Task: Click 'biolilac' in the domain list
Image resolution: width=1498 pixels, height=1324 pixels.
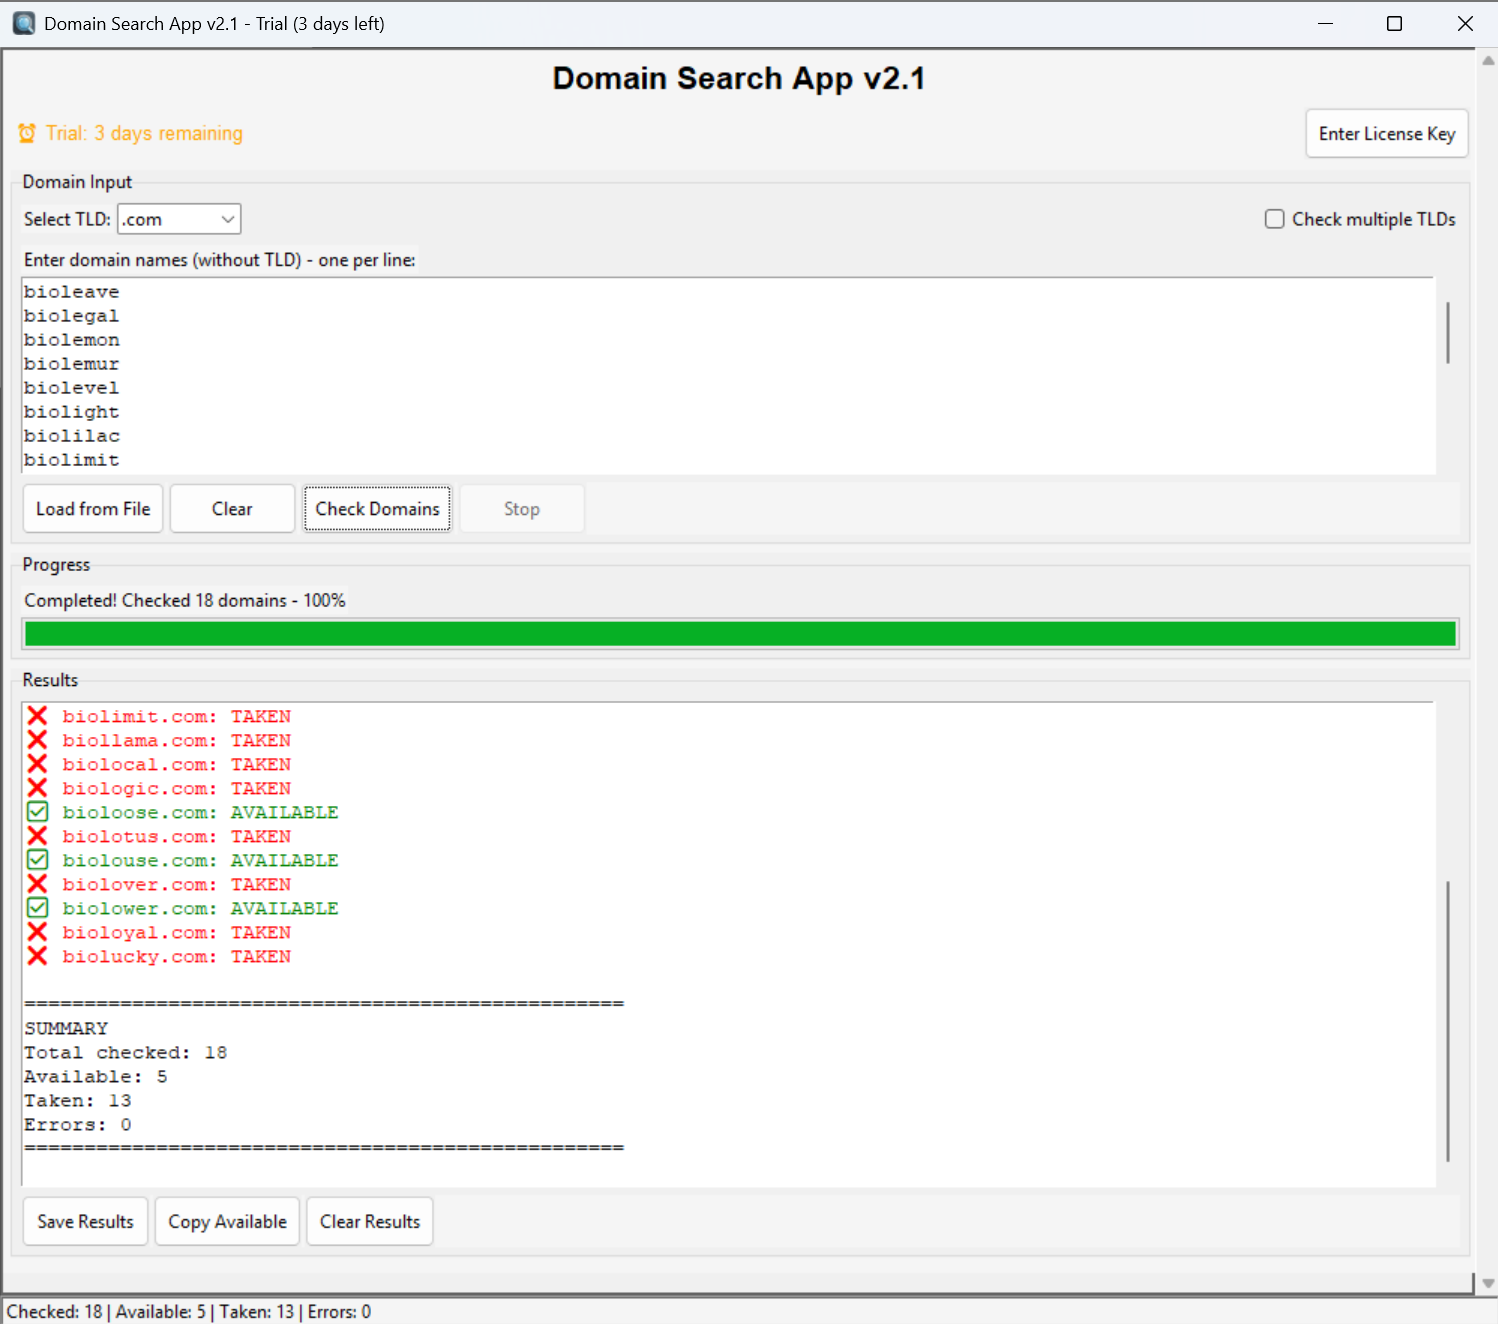Action: (72, 436)
